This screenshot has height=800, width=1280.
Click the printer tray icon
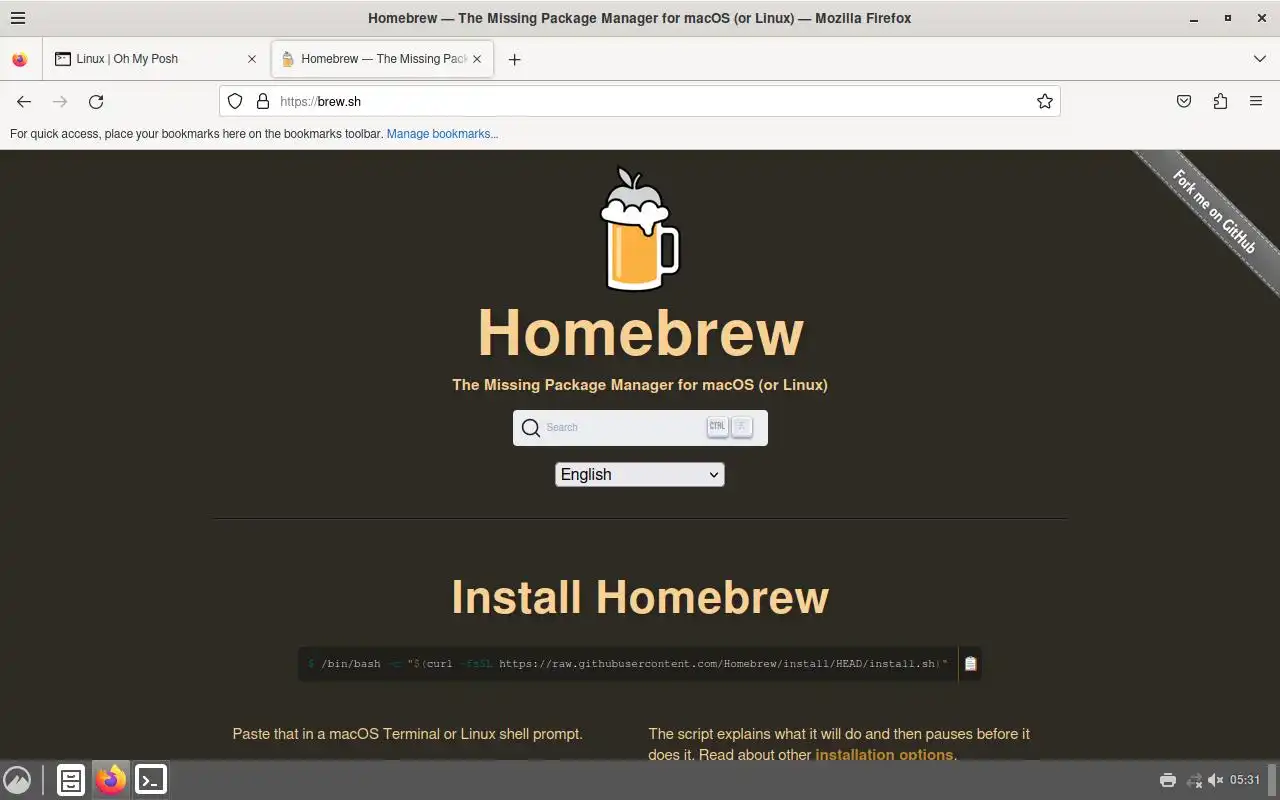(1167, 780)
